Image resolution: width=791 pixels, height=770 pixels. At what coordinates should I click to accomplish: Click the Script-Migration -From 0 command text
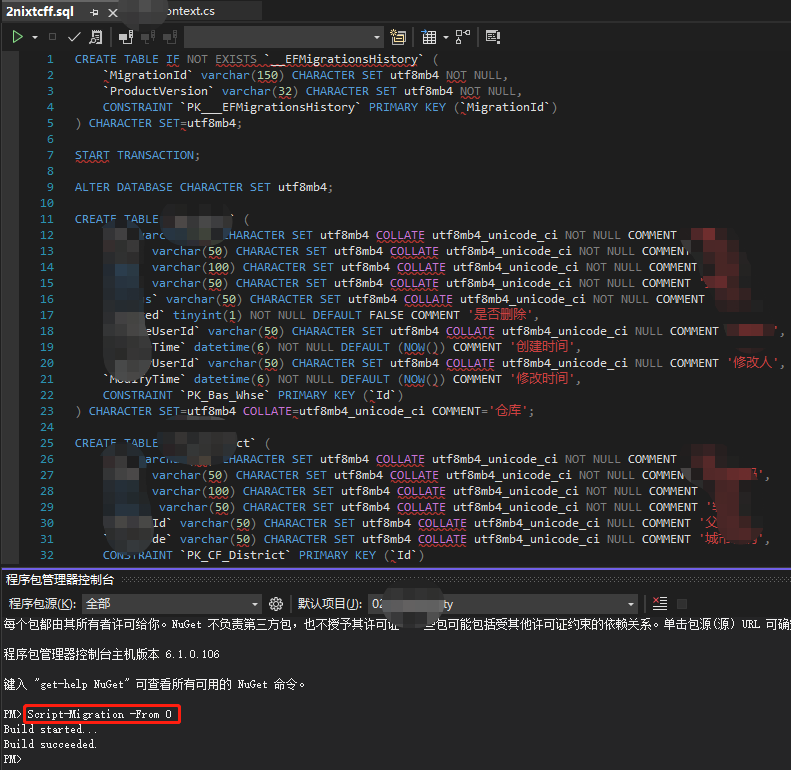(x=99, y=714)
